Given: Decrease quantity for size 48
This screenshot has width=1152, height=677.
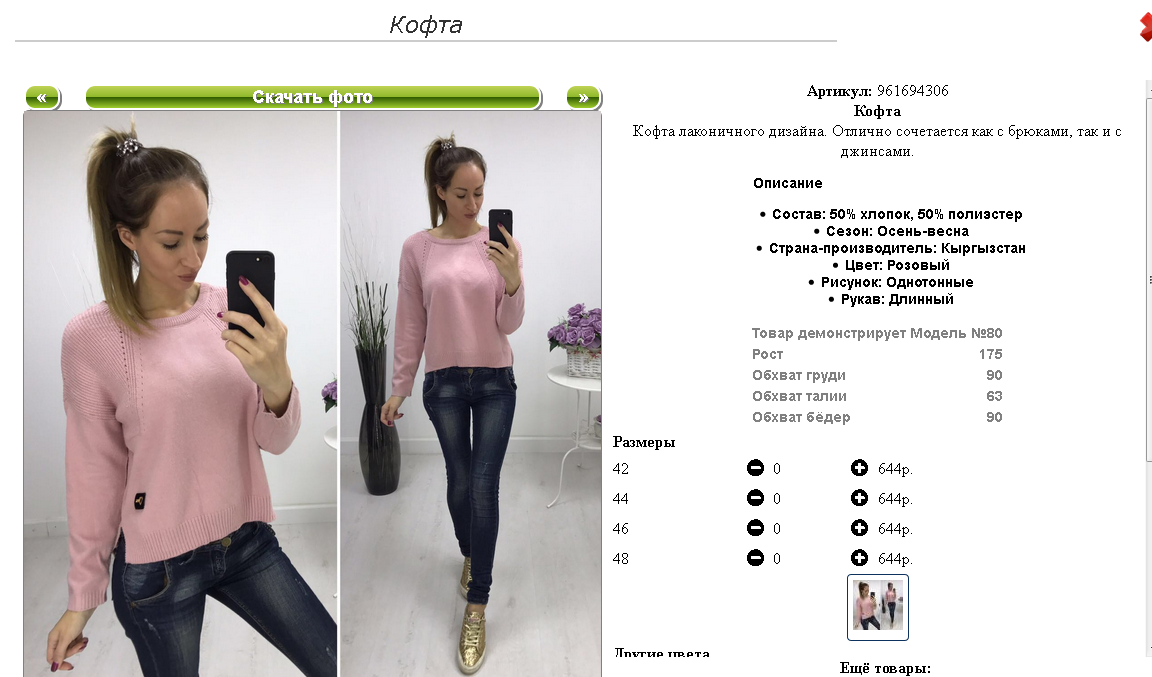Looking at the screenshot, I should (x=755, y=558).
